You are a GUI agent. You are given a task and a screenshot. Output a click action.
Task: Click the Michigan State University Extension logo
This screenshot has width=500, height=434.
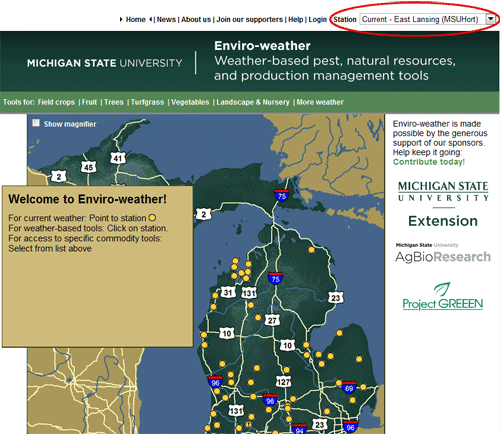443,204
